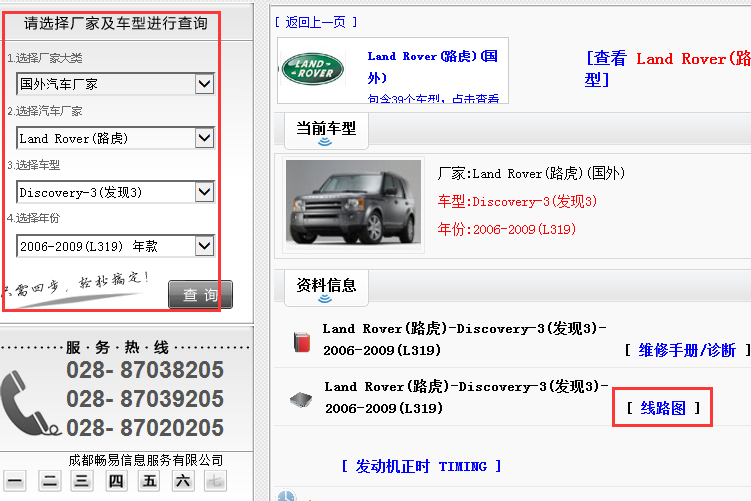Image resolution: width=751 pixels, height=501 pixels.
Task: Click the clock icon at page bottom
Action: coord(286,496)
